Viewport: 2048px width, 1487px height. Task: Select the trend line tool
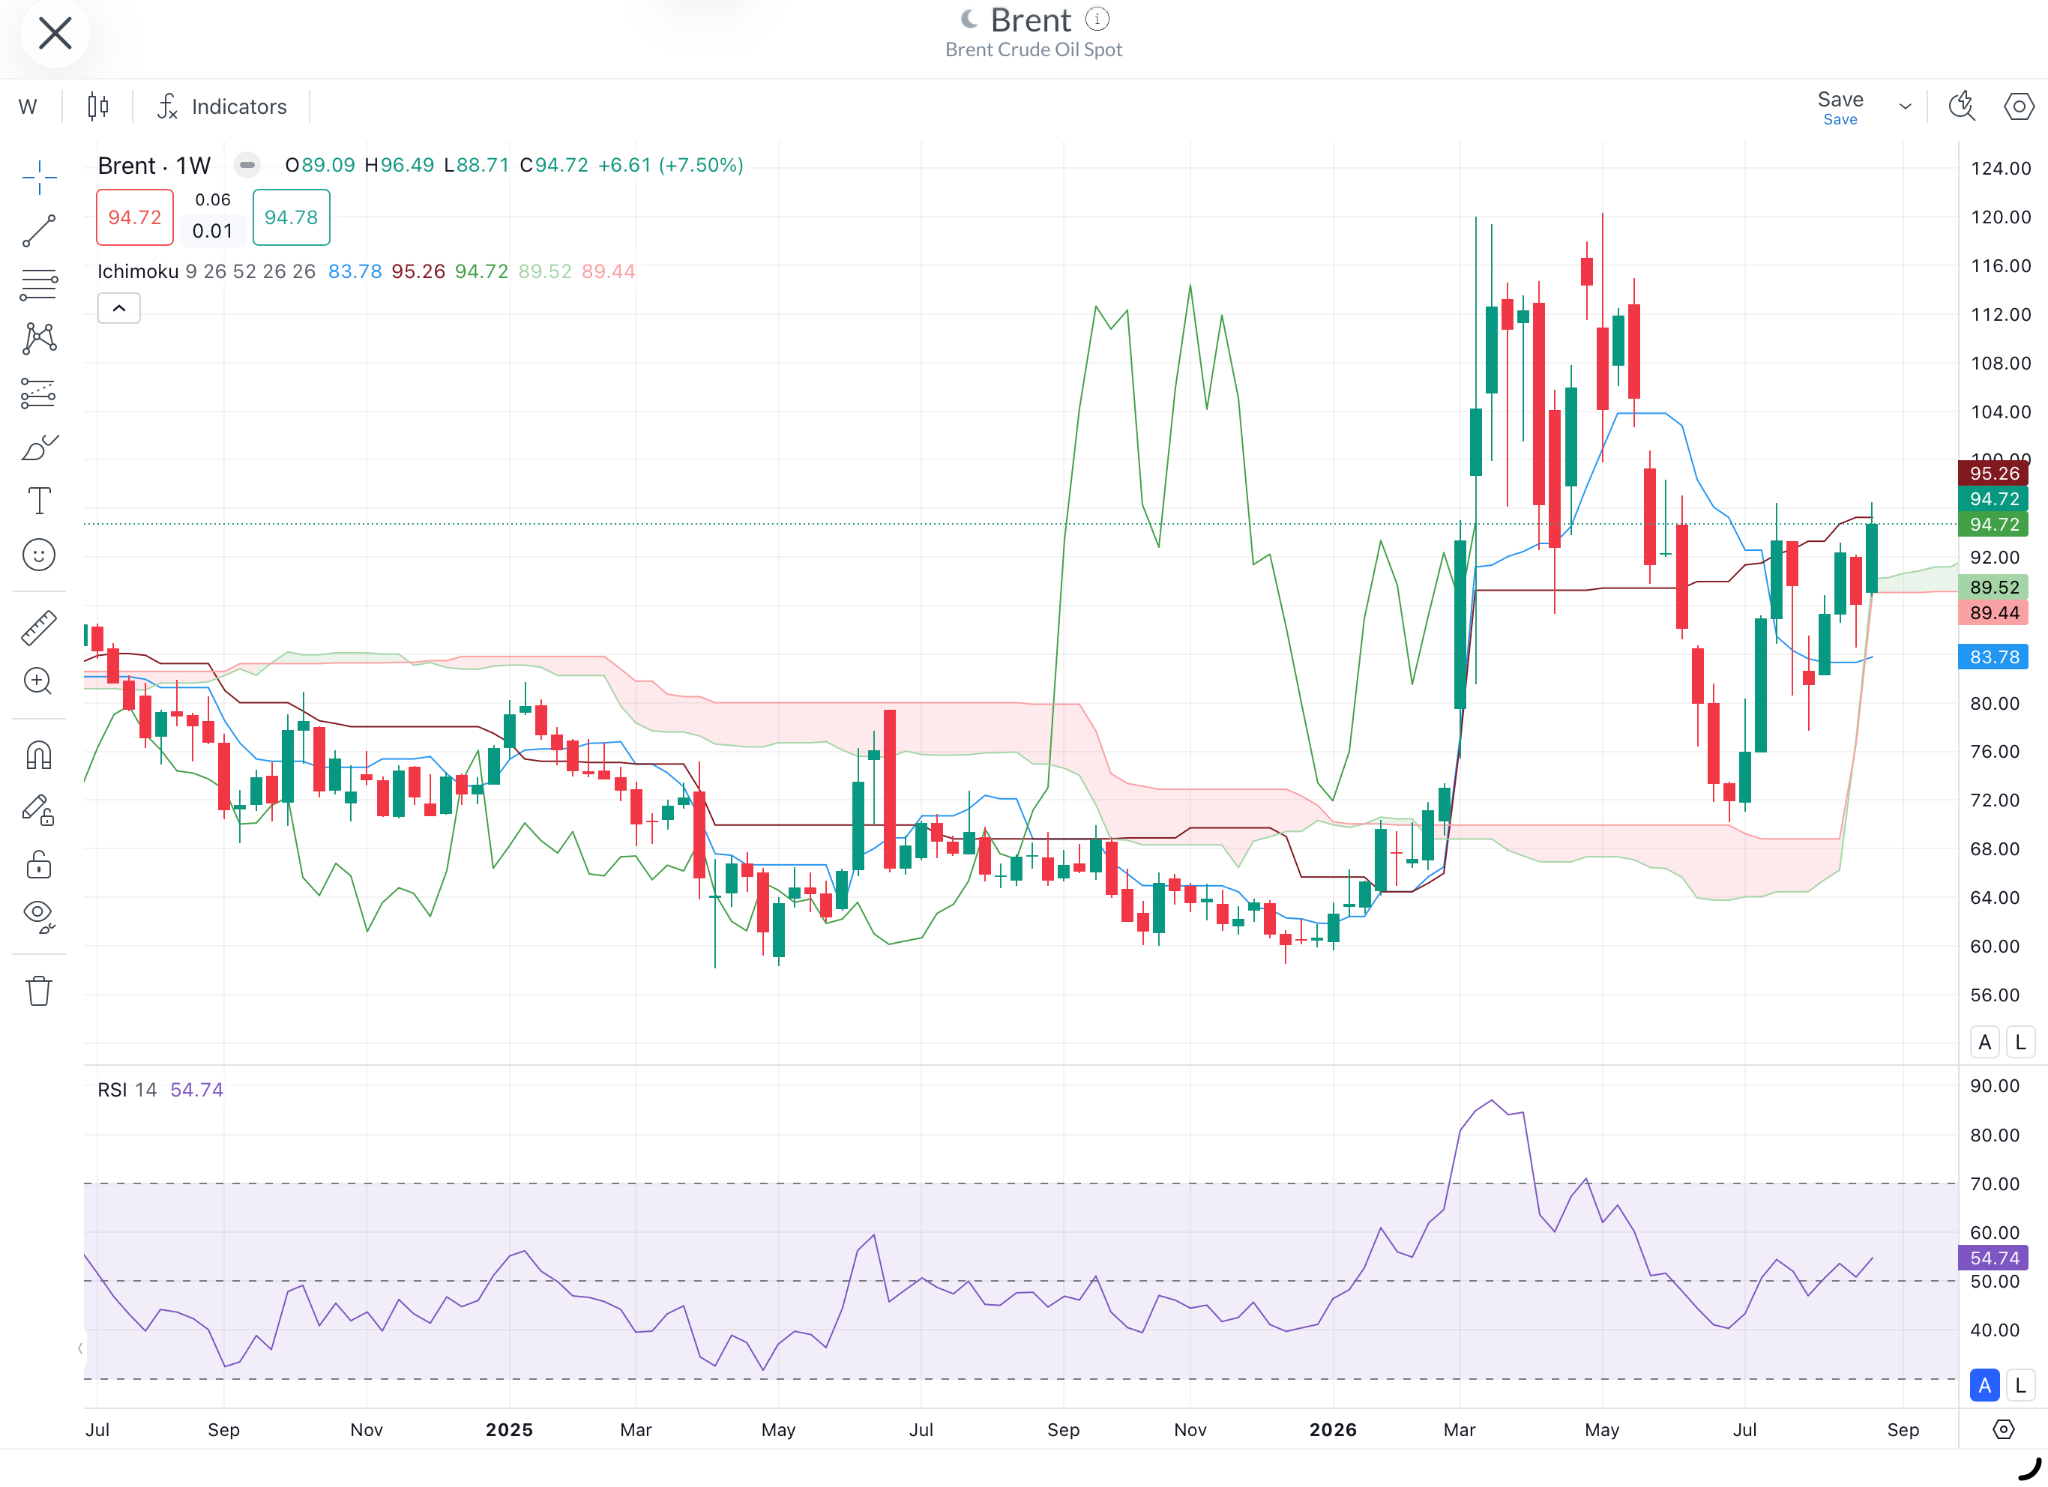tap(39, 231)
